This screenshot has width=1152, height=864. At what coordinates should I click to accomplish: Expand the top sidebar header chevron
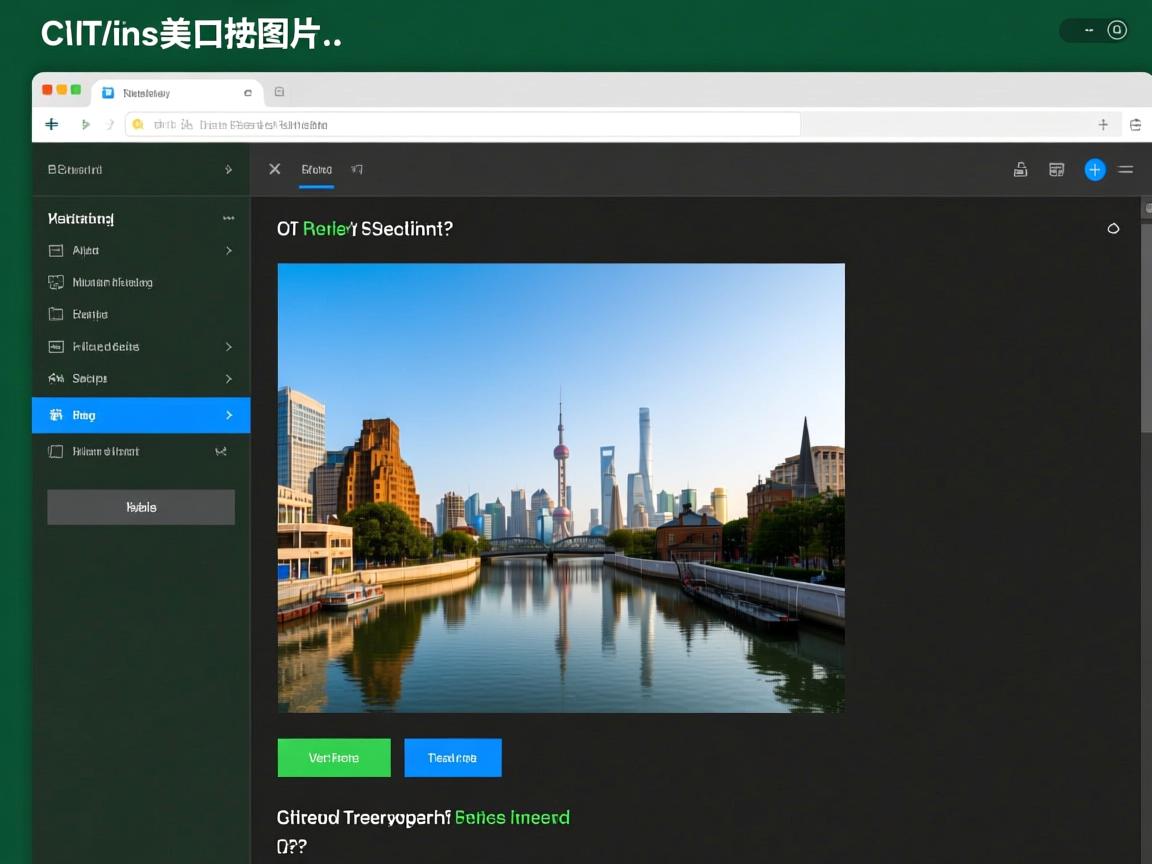point(228,170)
